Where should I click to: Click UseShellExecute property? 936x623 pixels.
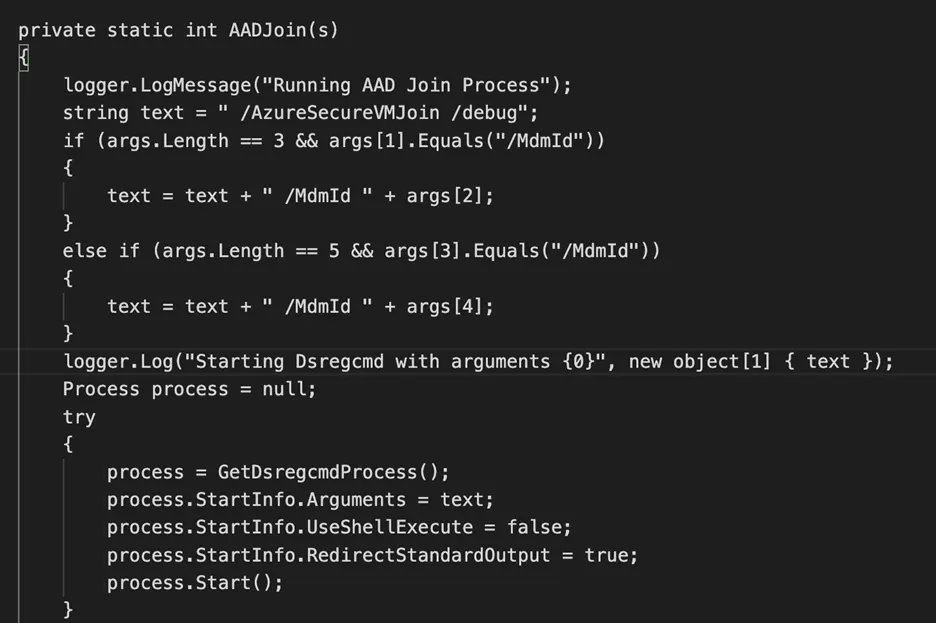click(x=389, y=527)
